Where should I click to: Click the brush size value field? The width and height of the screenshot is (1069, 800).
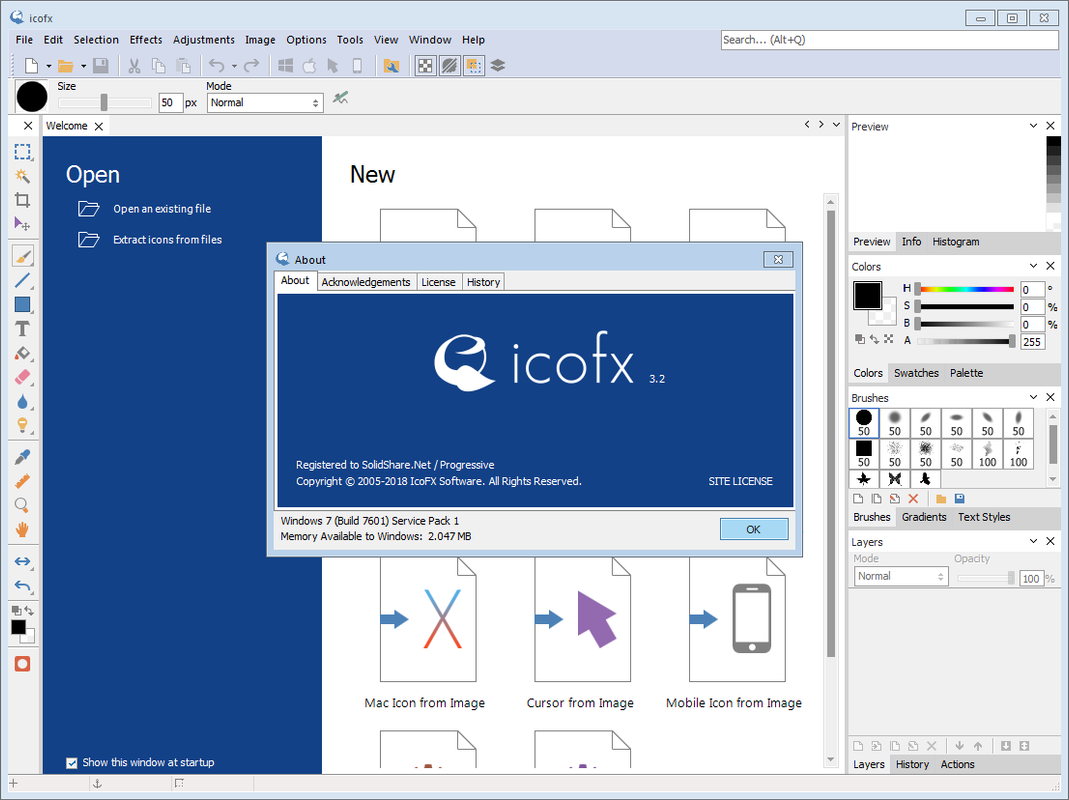pyautogui.click(x=170, y=102)
